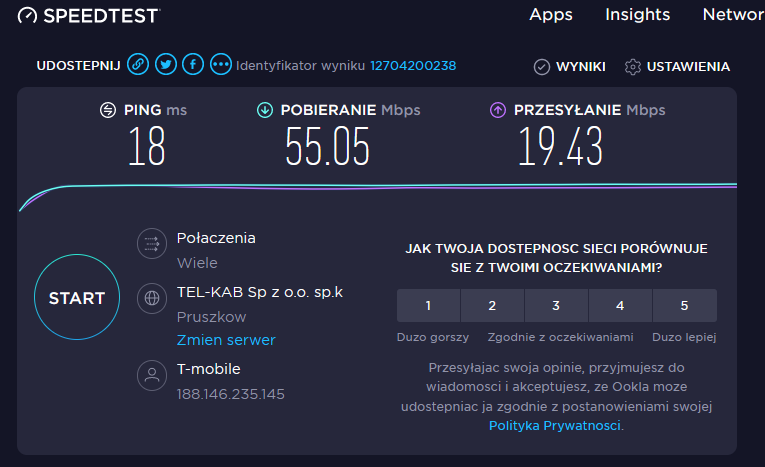Viewport: 765px width, 467px height.
Task: Click the Speedtest gauge logo
Action: pos(27,16)
